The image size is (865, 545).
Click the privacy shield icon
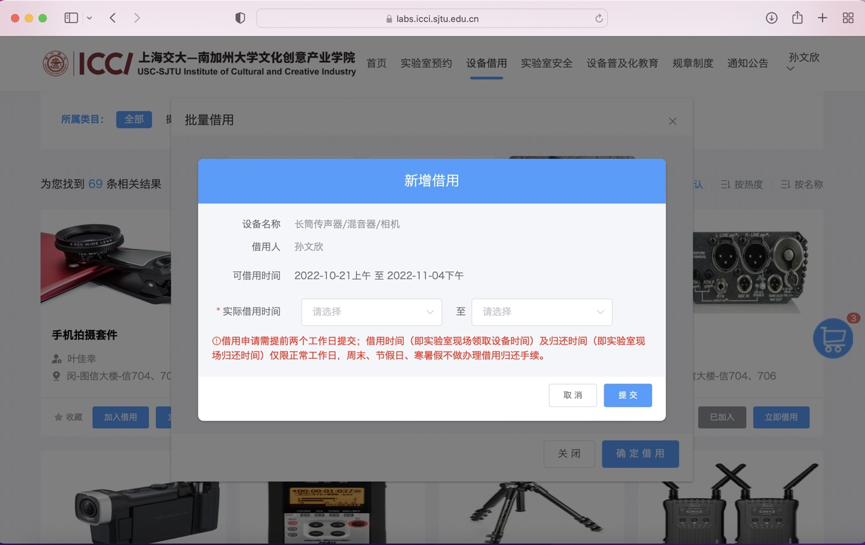coord(240,18)
